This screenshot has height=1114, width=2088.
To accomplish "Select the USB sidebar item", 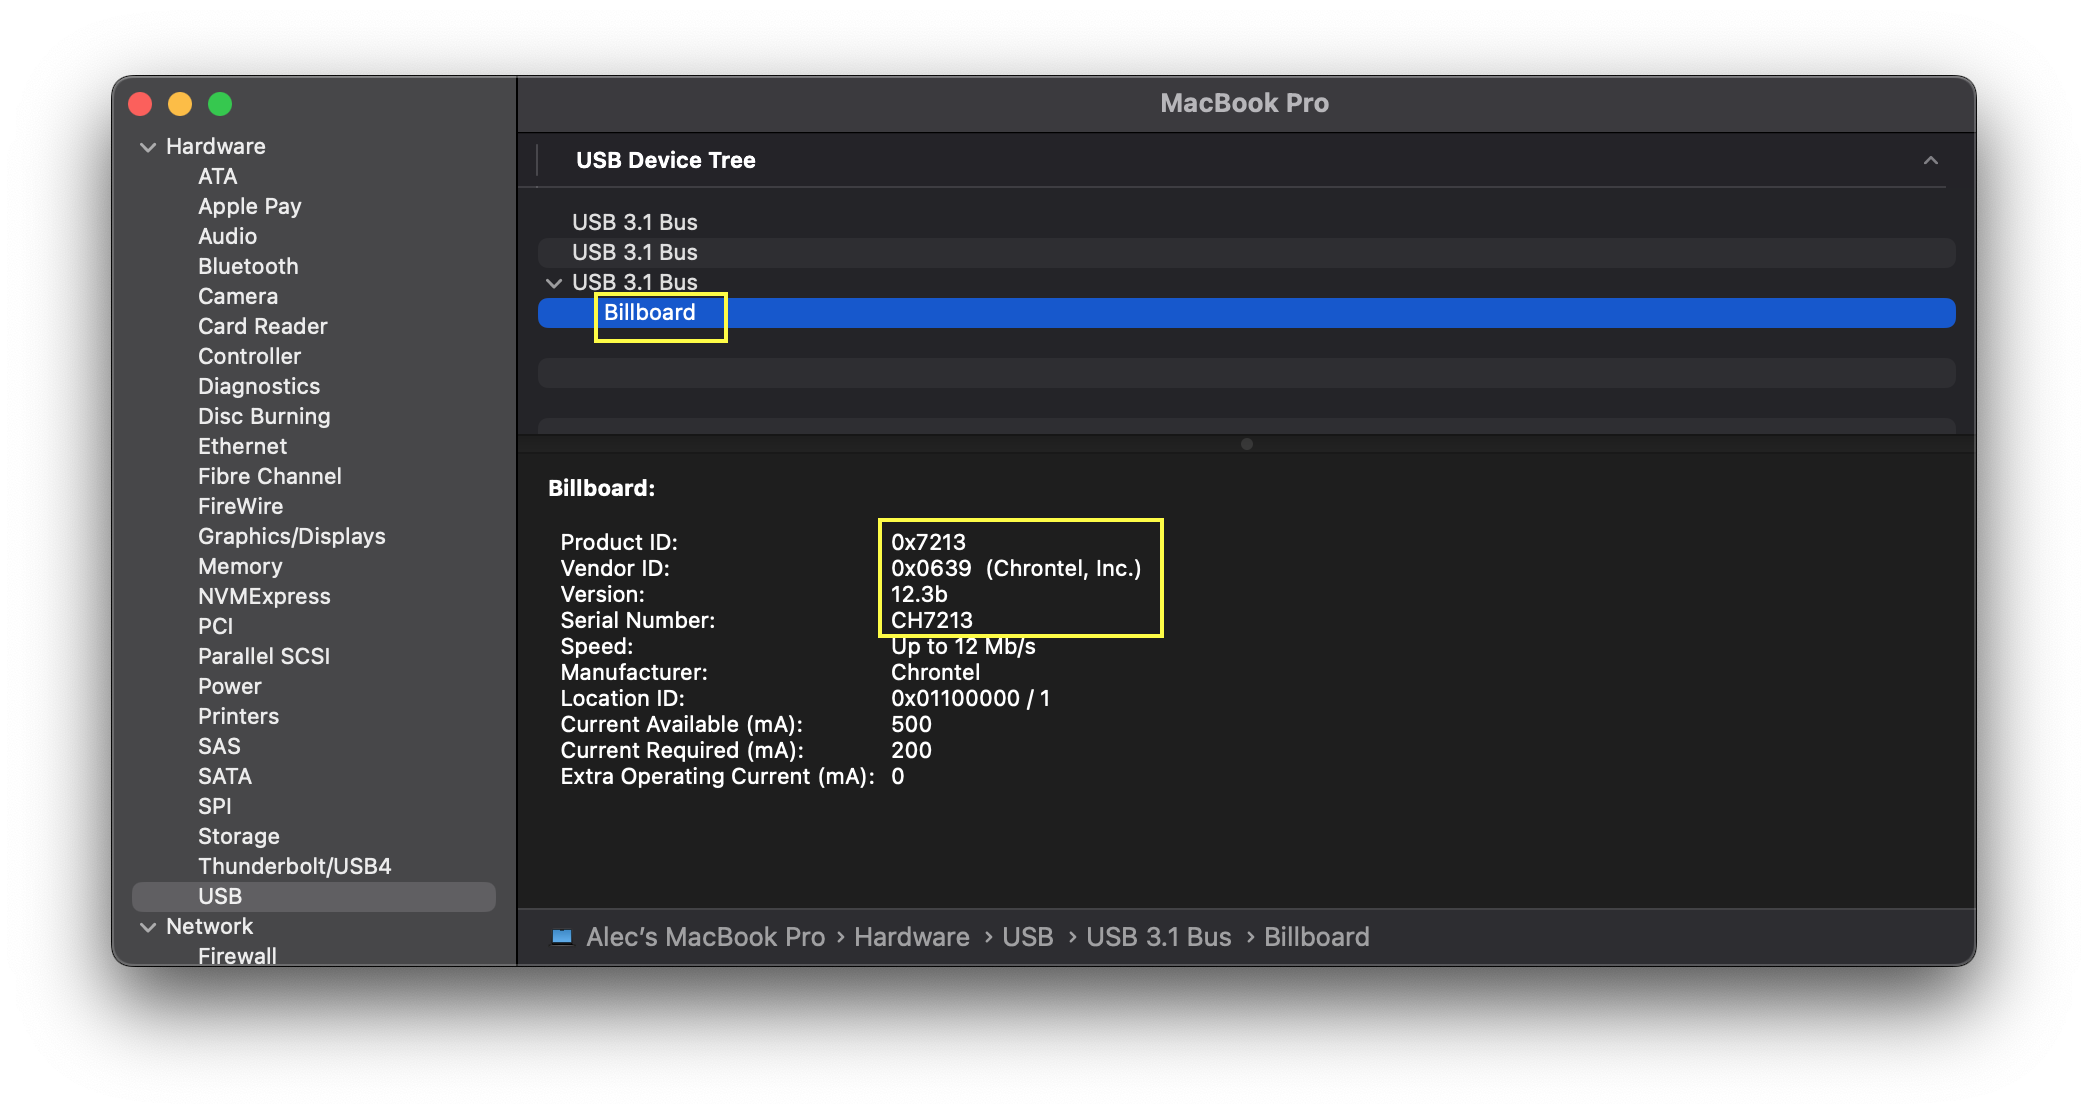I will point(314,897).
